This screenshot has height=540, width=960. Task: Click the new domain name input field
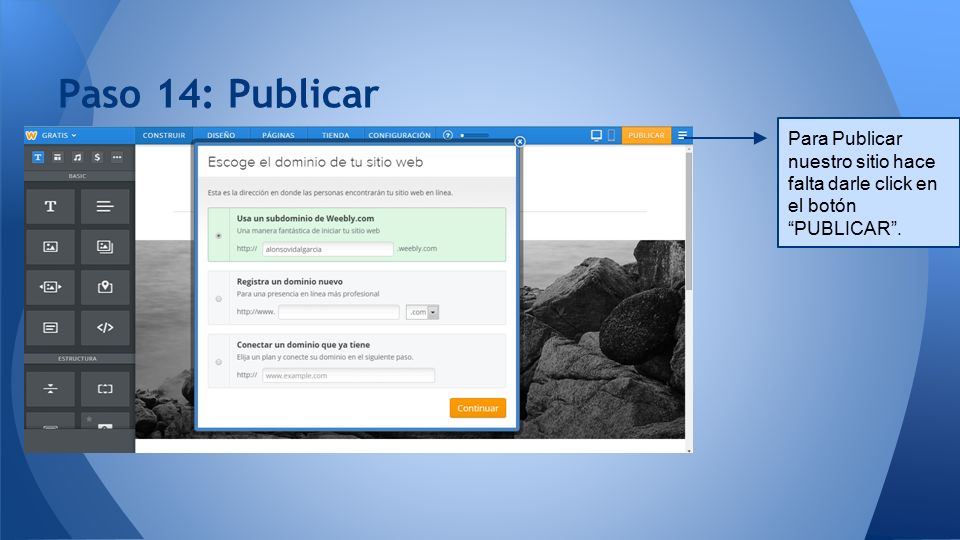(x=339, y=312)
